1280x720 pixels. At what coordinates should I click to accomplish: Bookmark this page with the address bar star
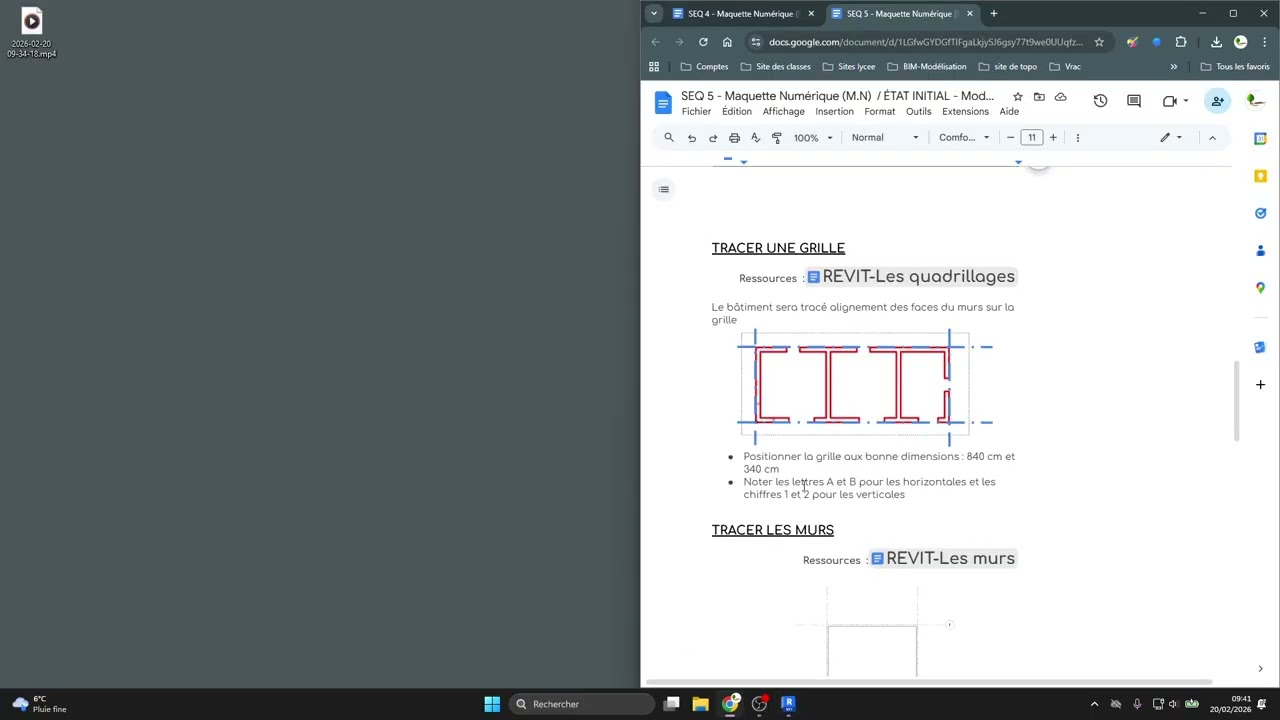[x=1099, y=42]
